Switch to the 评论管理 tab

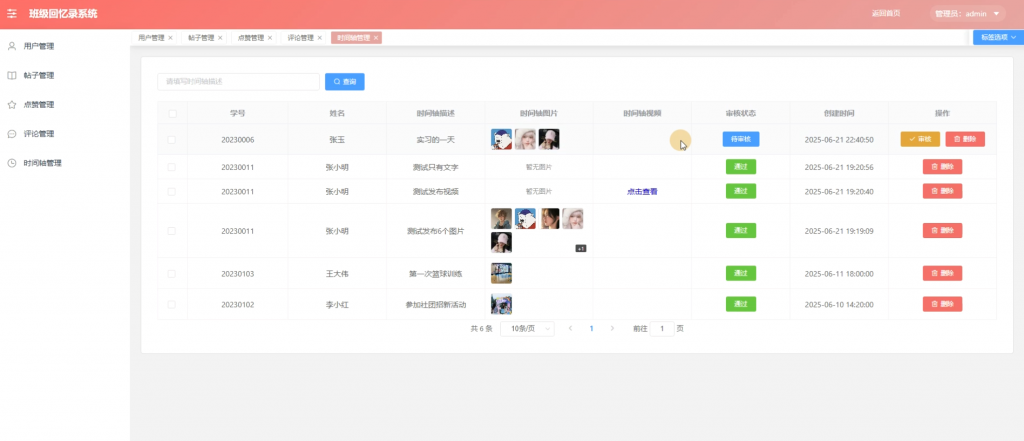(300, 38)
